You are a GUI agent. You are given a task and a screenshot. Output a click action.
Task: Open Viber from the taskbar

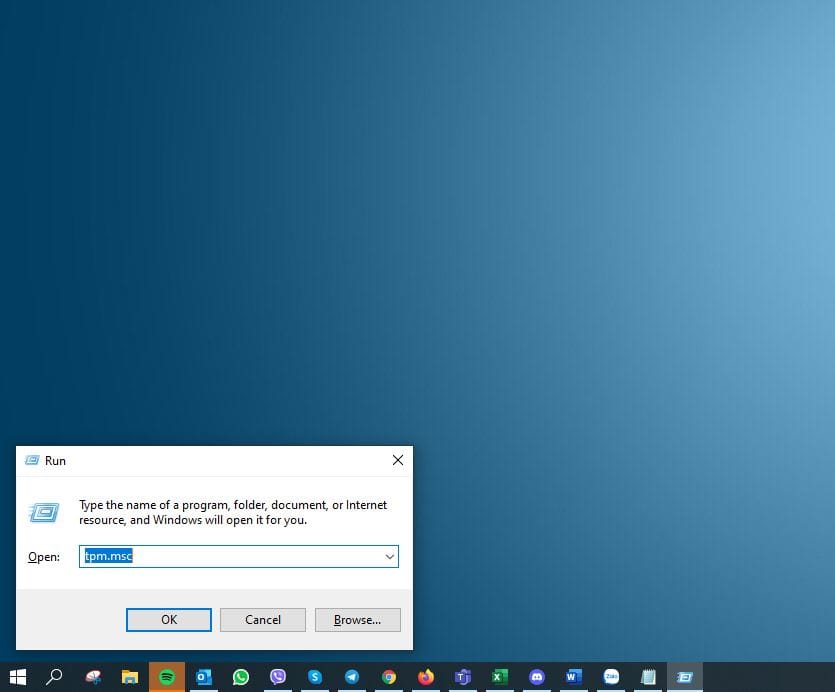[278, 677]
